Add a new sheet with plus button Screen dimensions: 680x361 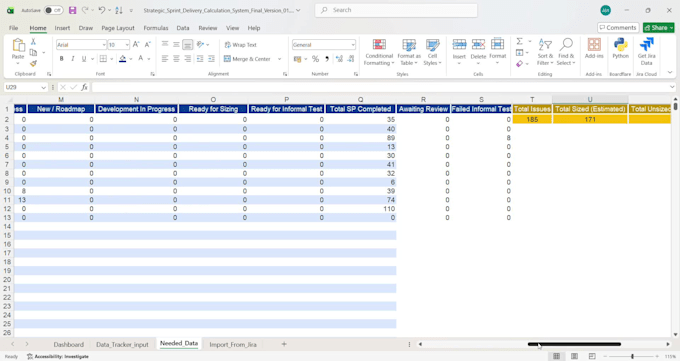[x=284, y=344]
